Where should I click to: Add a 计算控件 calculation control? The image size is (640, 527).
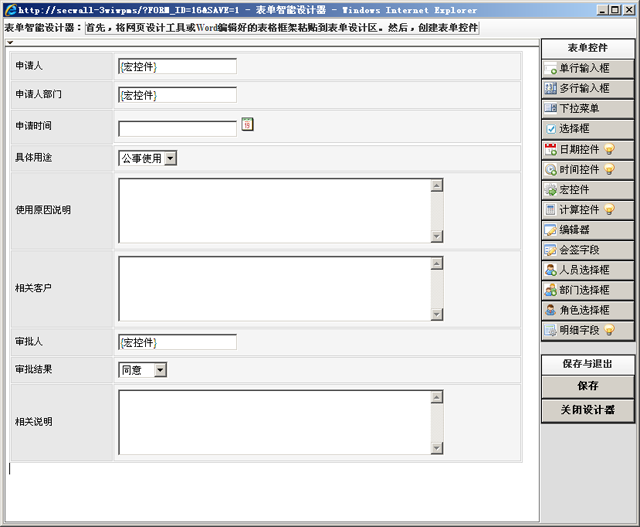[587, 210]
